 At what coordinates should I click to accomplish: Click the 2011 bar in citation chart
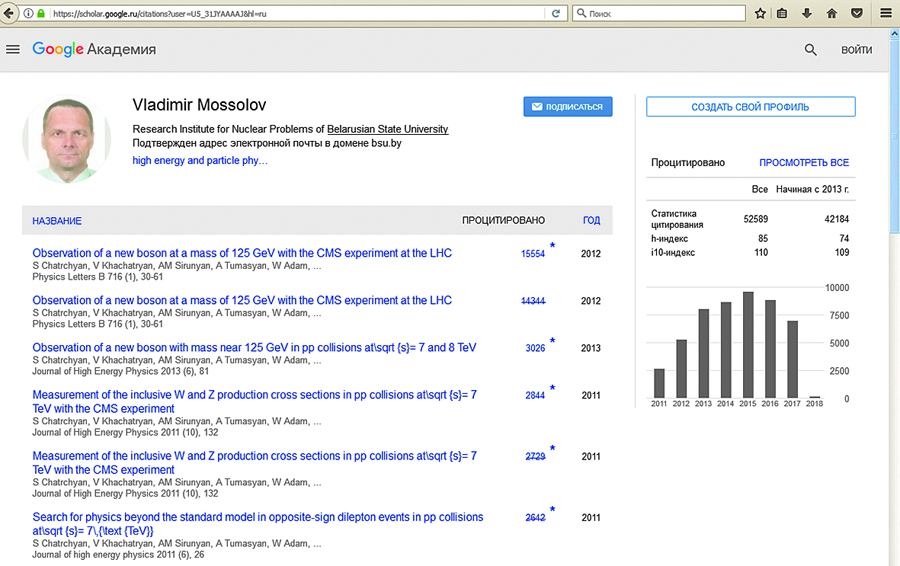[x=659, y=383]
